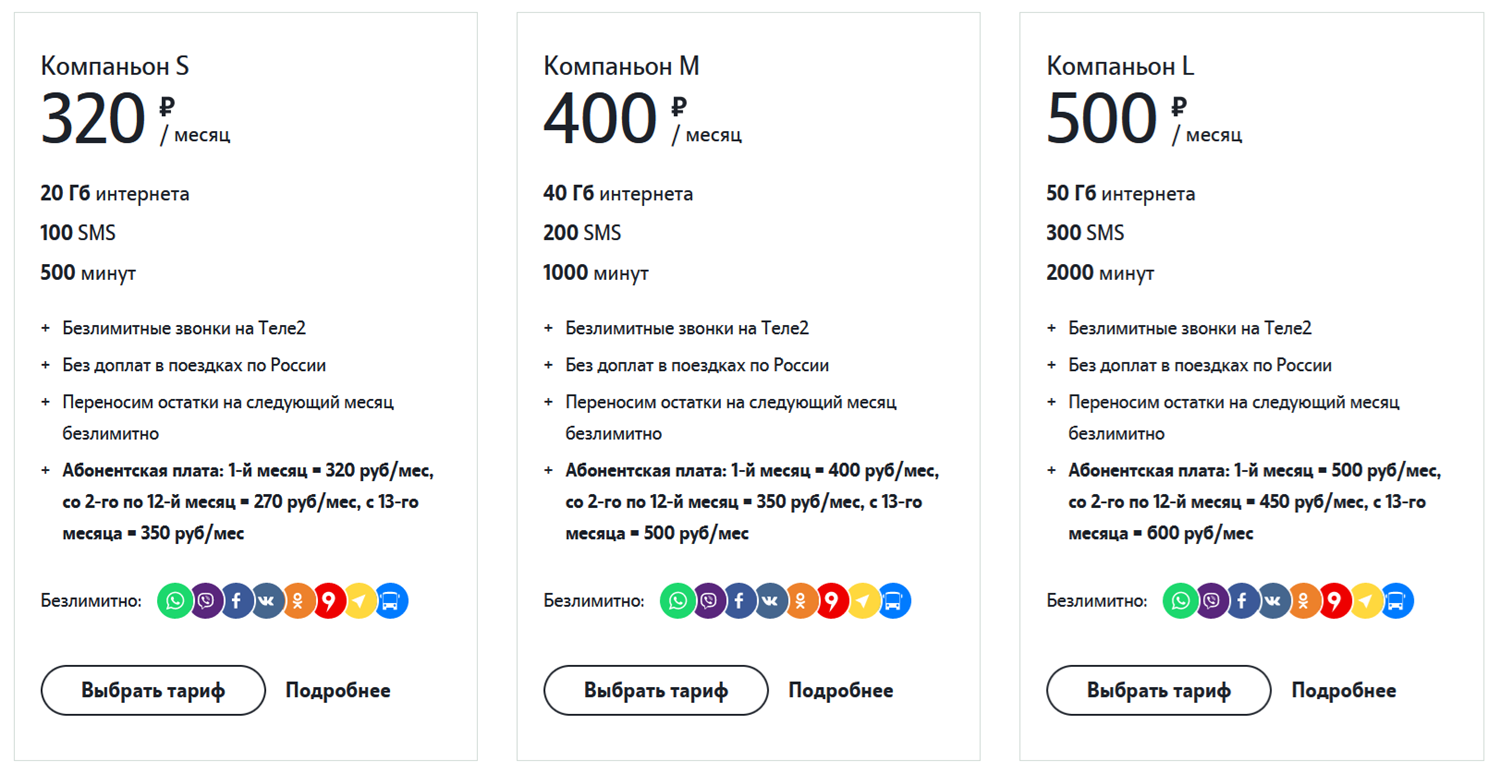Viewport: 1500px width, 773px height.
Task: Open the VK icon under Компаньон L
Action: click(1273, 601)
